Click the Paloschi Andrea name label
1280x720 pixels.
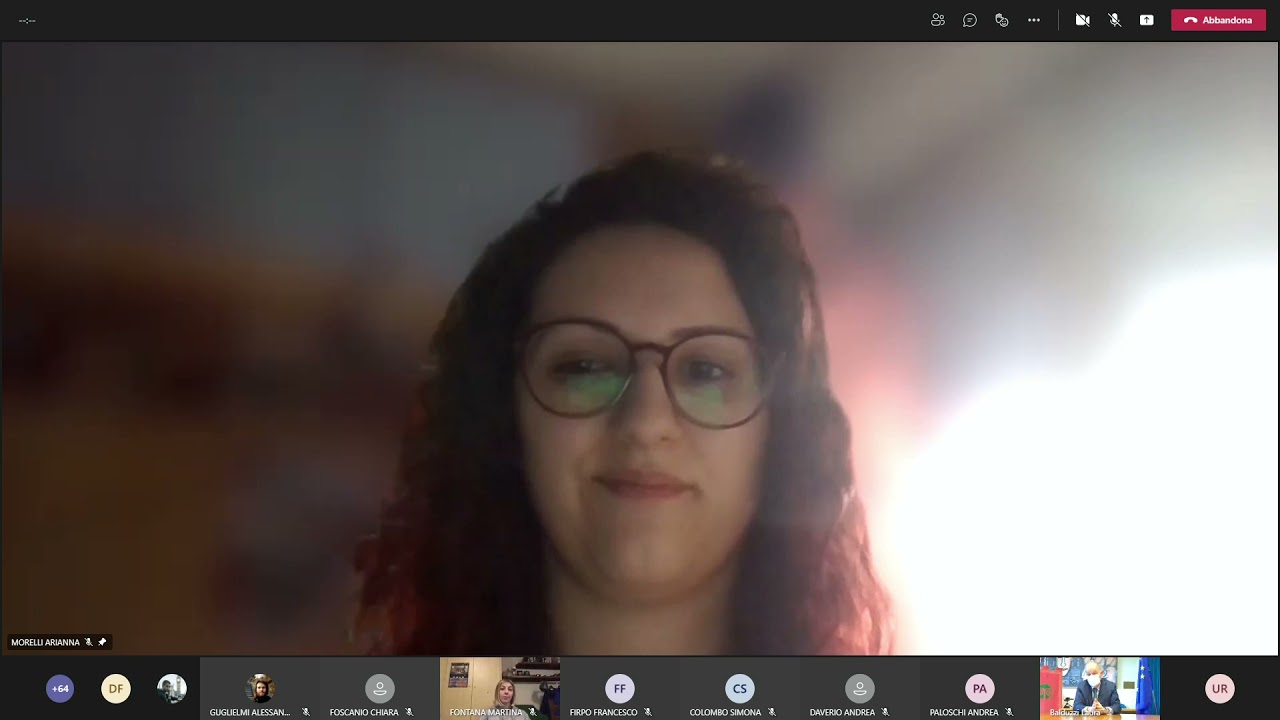coord(964,712)
